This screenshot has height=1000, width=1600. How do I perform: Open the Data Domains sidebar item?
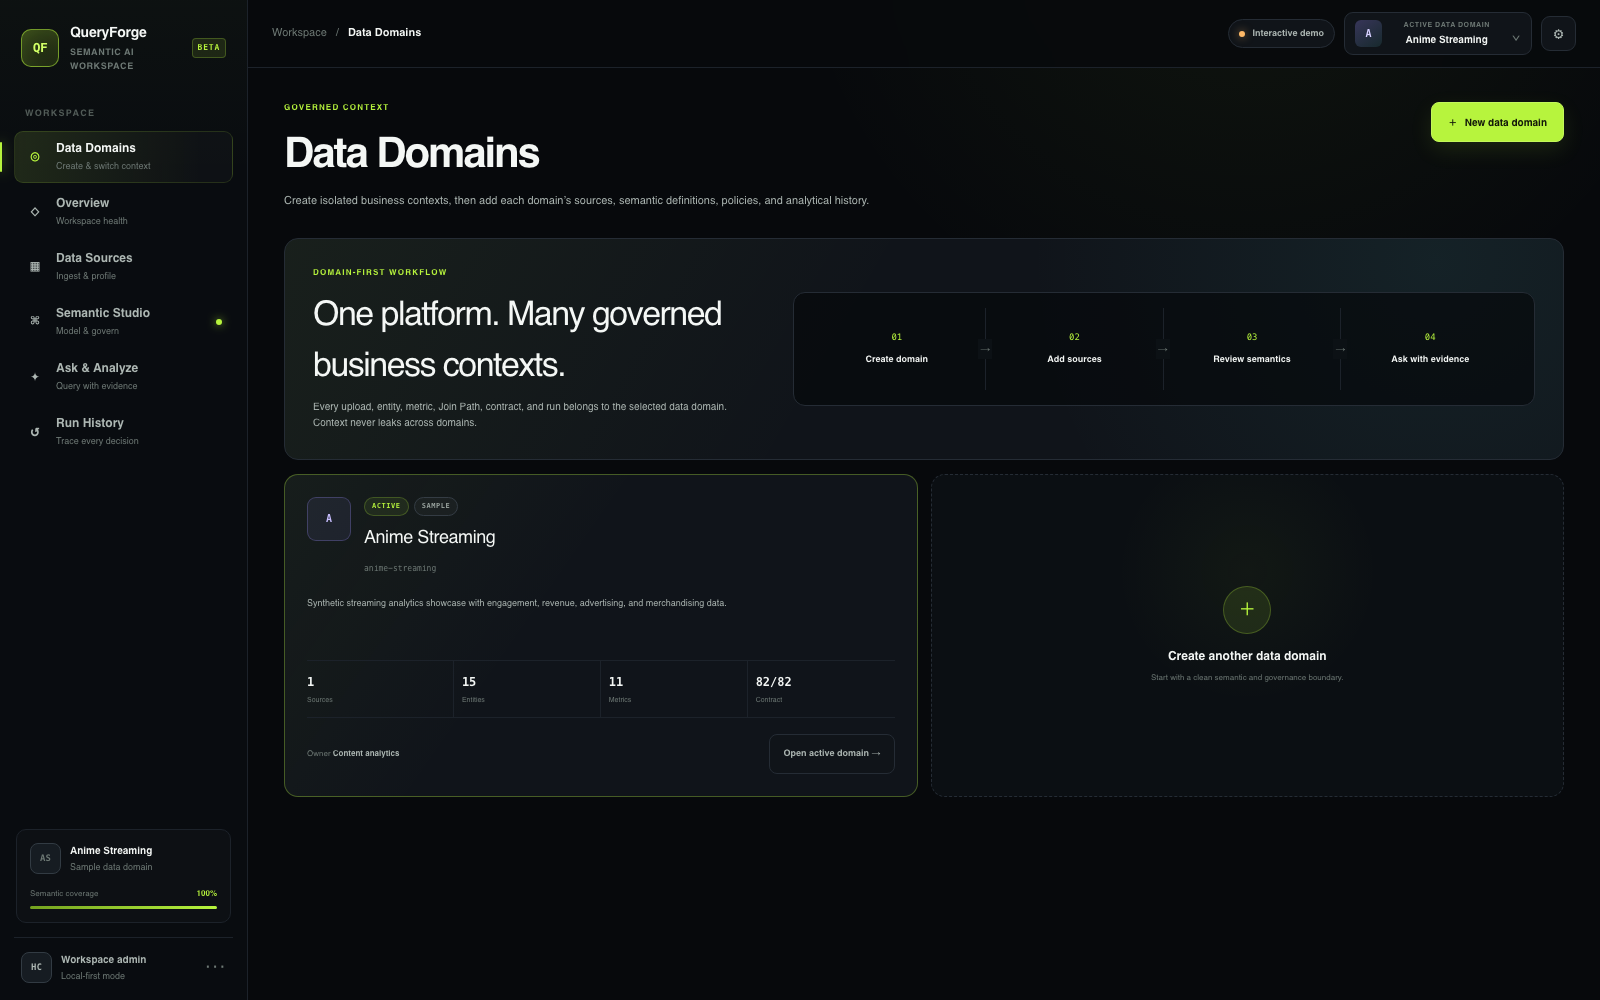123,157
